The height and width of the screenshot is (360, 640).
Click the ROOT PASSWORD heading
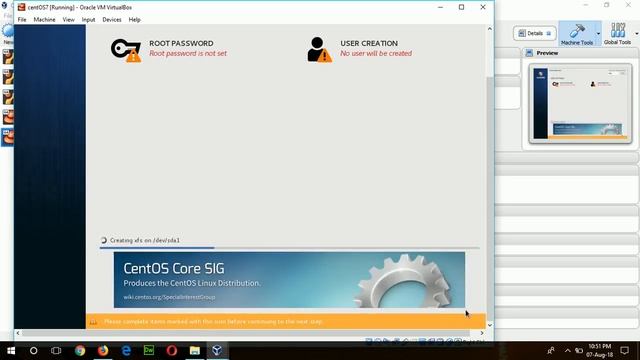pos(181,43)
